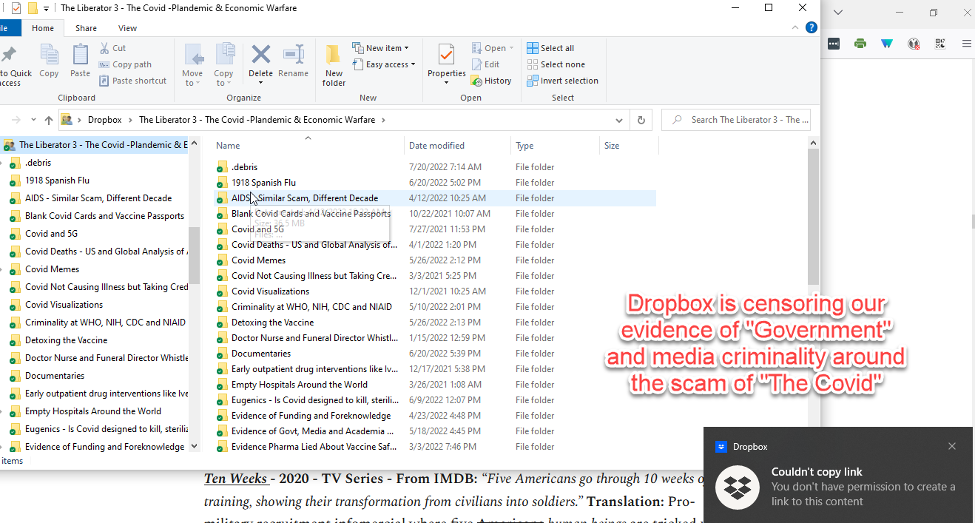The width and height of the screenshot is (977, 525).
Task: Go up one folder level arrow
Action: pos(49,120)
